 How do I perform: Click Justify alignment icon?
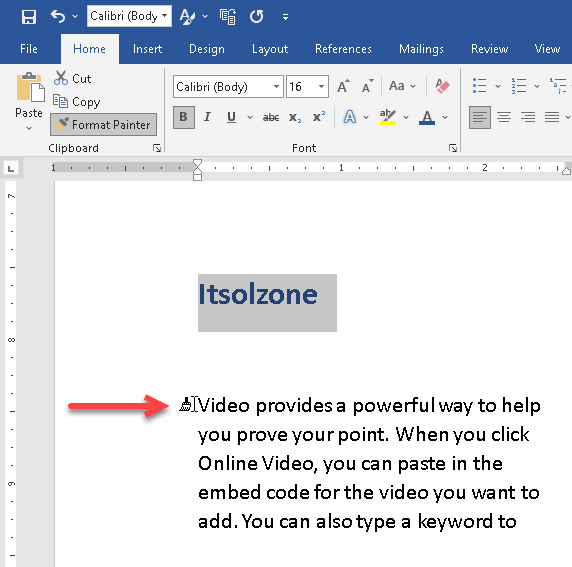(x=552, y=117)
